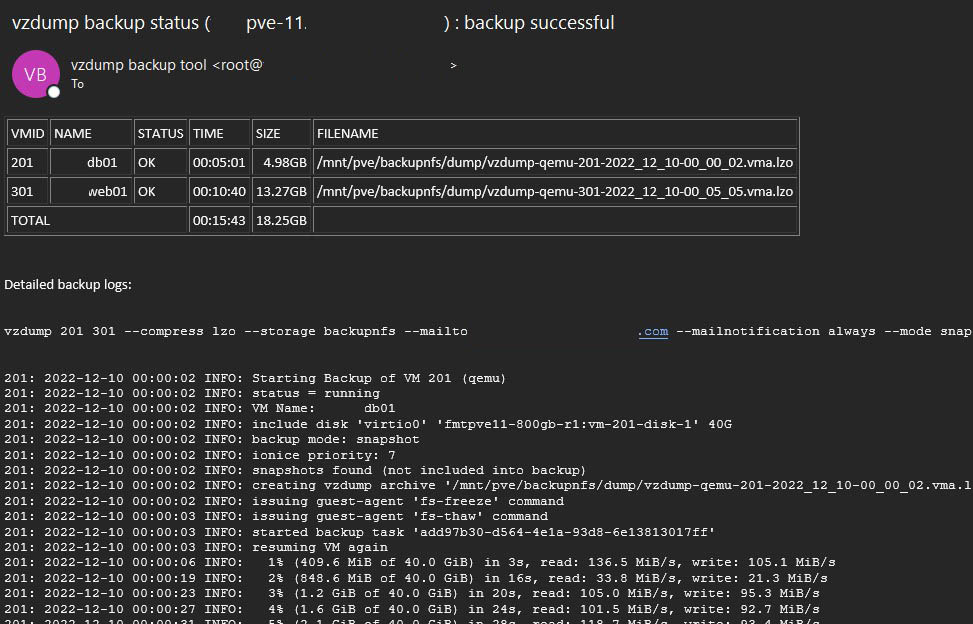Click the VB sender avatar

[35, 74]
